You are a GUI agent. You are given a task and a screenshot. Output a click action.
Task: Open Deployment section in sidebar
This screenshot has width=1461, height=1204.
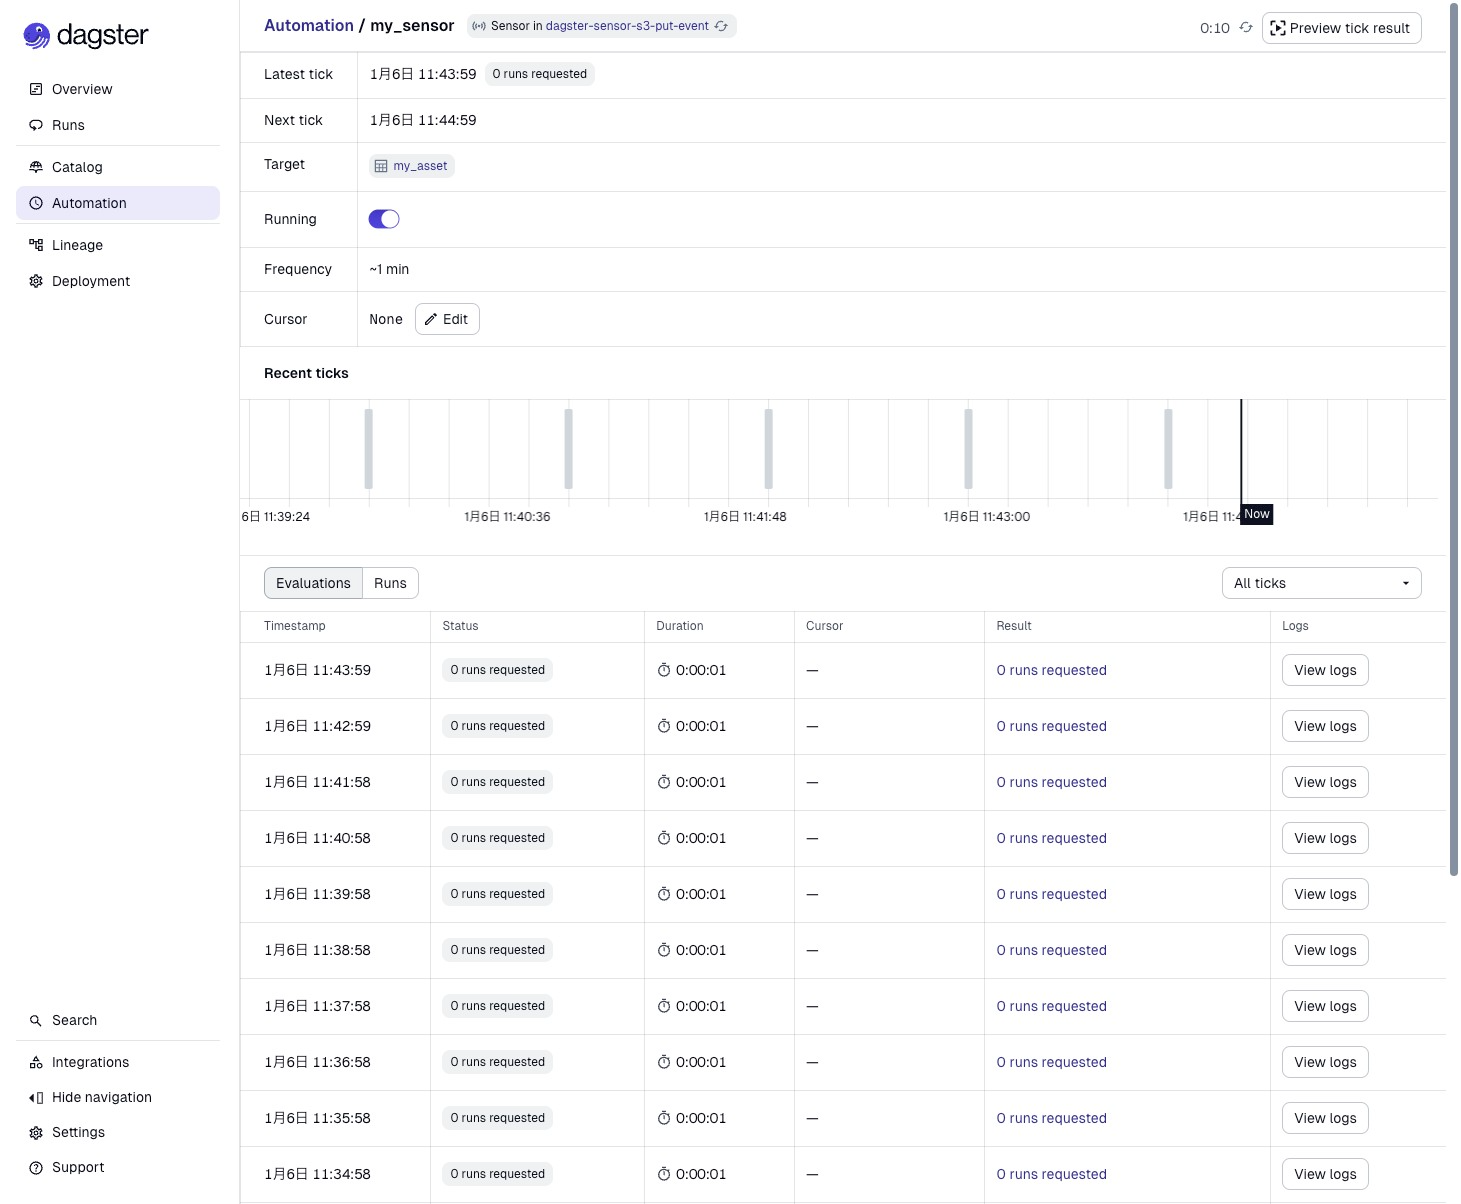90,281
